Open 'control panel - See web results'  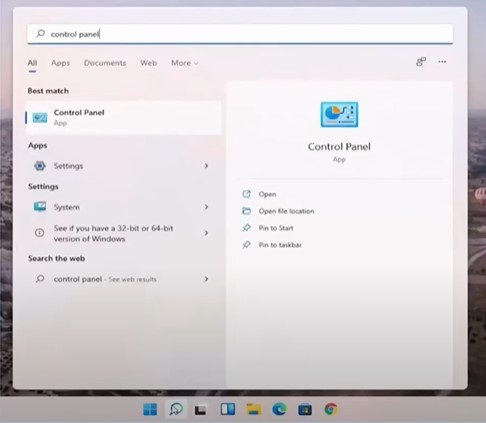tap(123, 279)
